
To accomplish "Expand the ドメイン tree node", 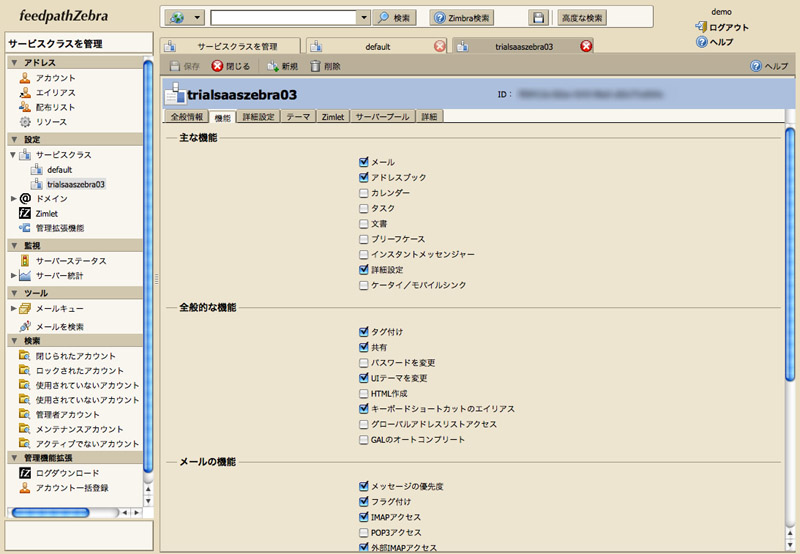I will point(13,198).
